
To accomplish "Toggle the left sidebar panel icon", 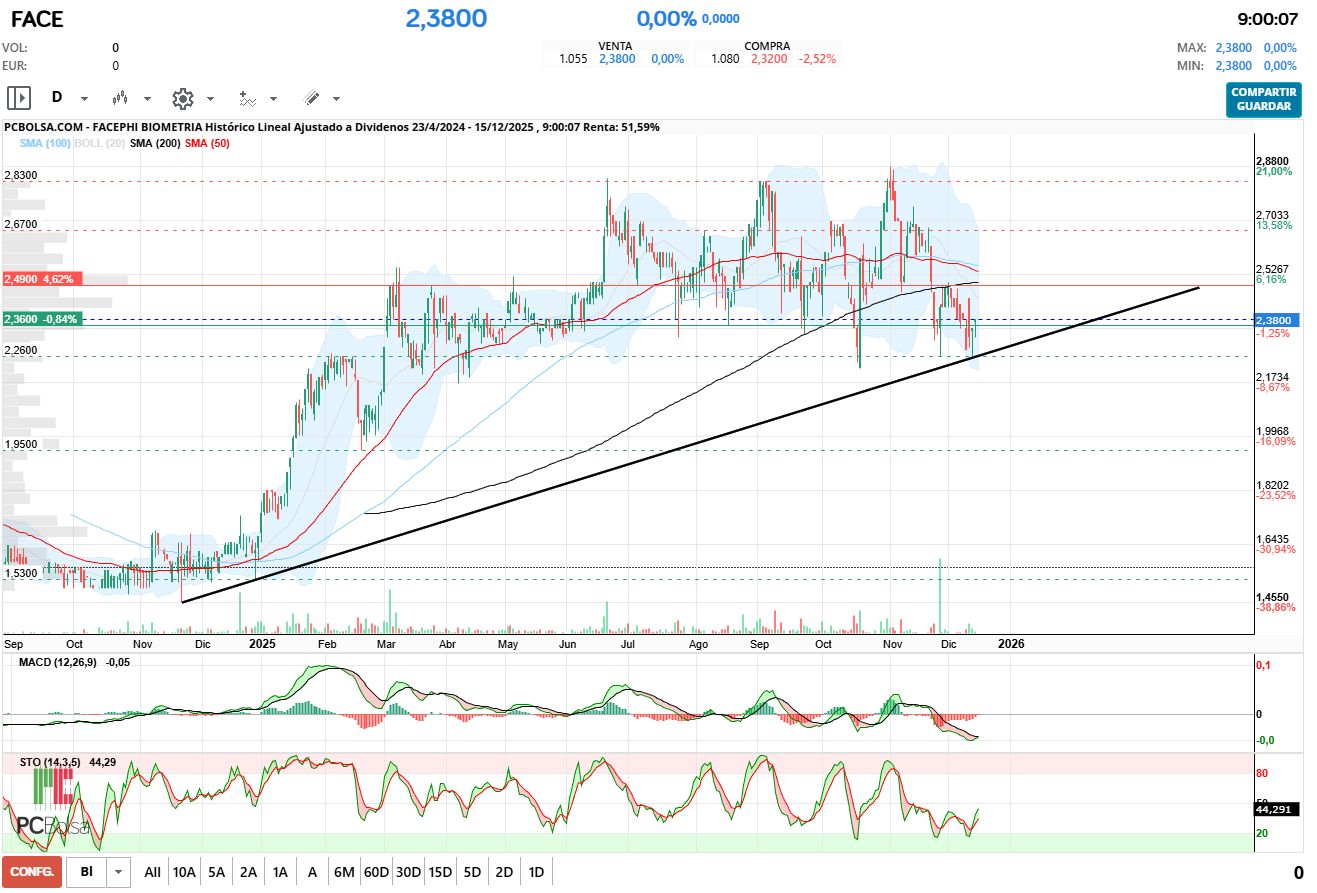I will (x=17, y=98).
